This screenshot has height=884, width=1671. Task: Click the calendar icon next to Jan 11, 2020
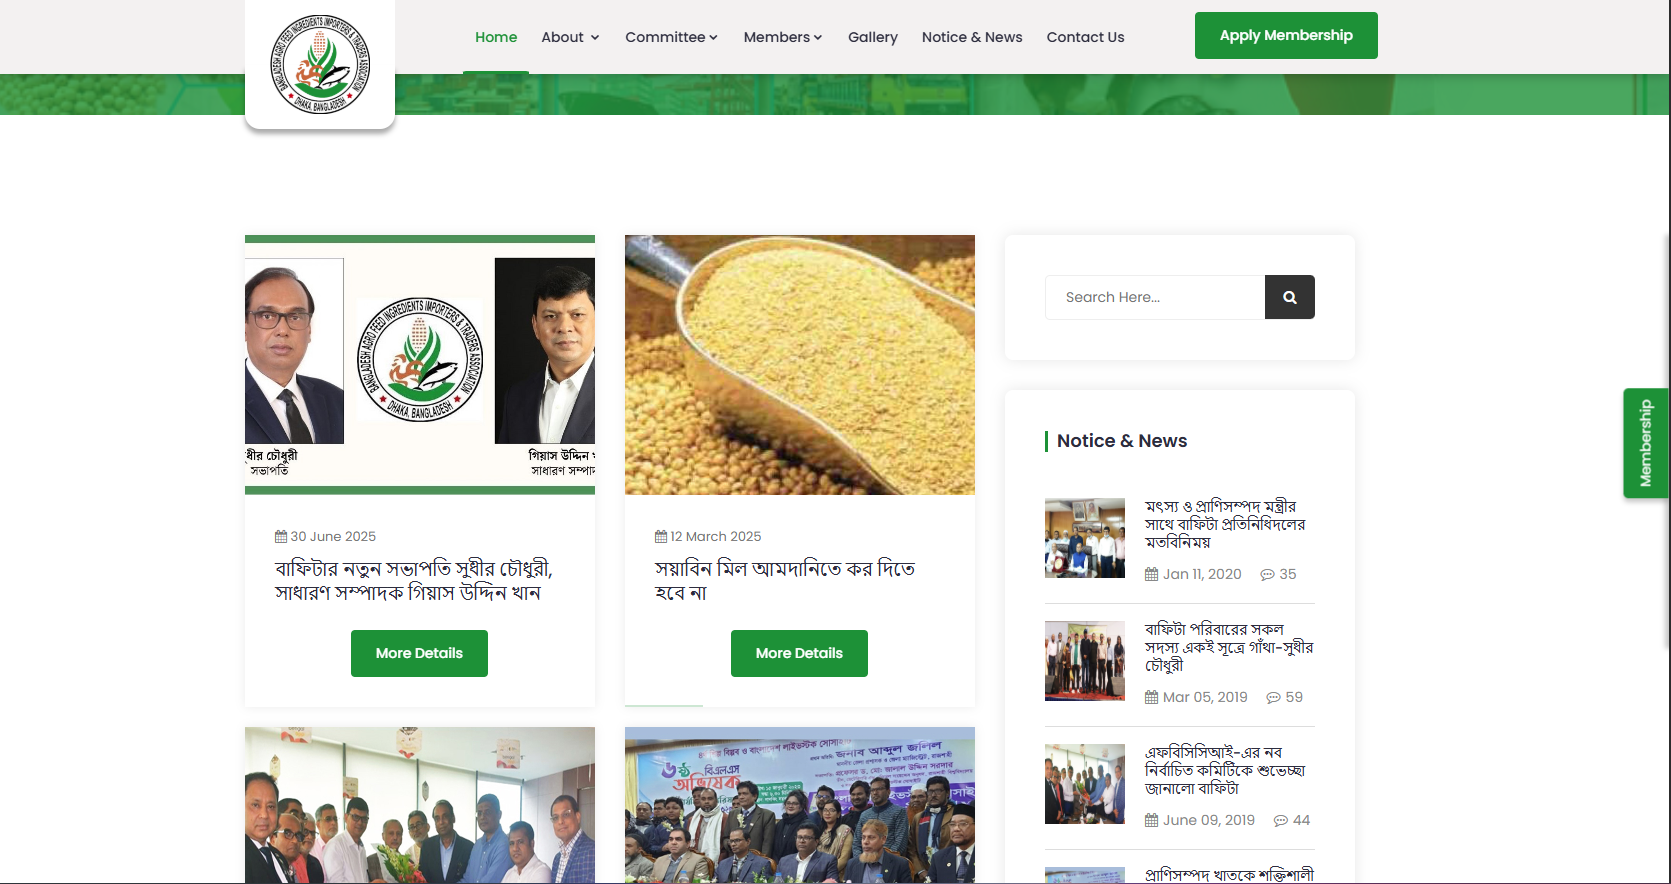pyautogui.click(x=1151, y=575)
